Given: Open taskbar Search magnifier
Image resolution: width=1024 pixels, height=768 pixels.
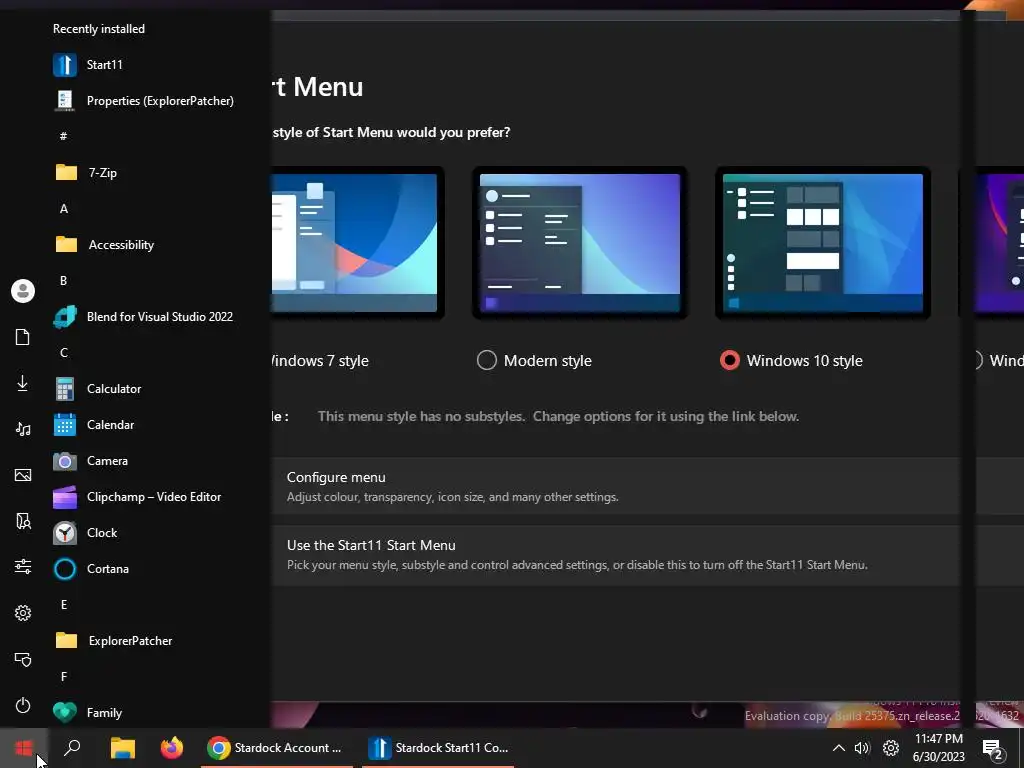Looking at the screenshot, I should [72, 747].
